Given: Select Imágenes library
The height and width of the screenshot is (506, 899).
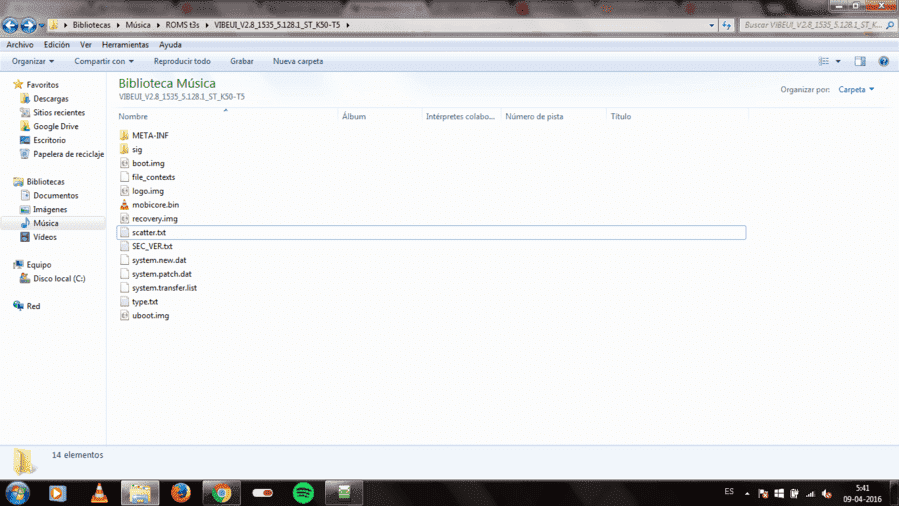Looking at the screenshot, I should pos(50,209).
